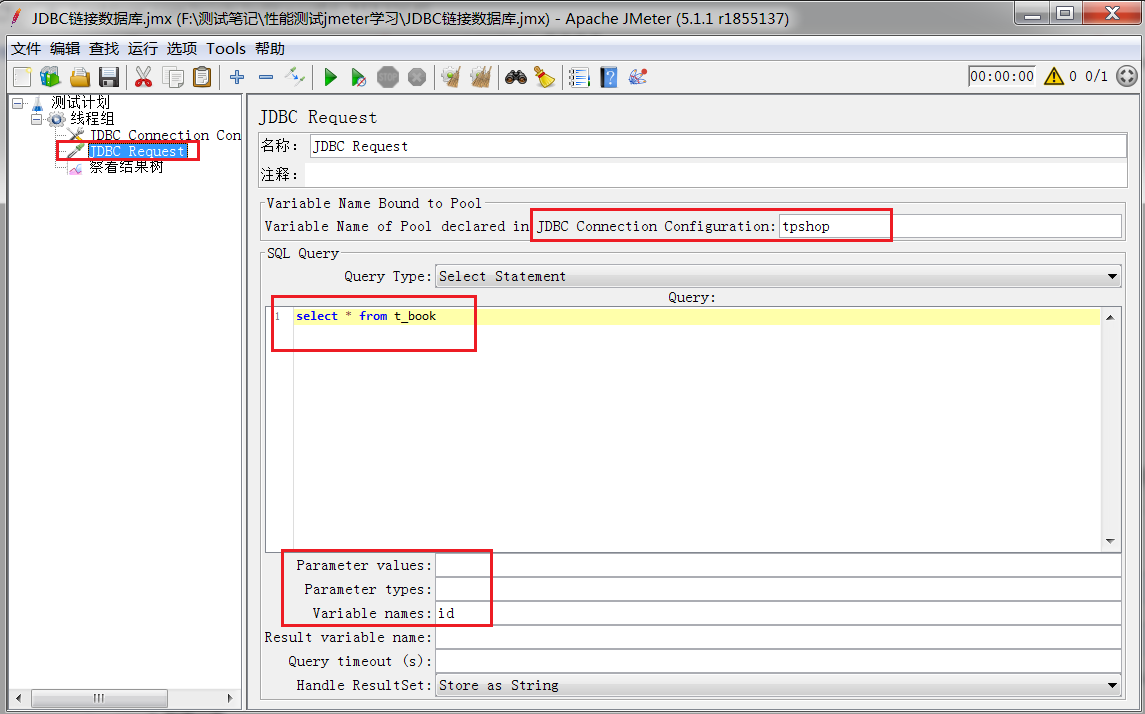Collapse the 线程组 tree node
Image resolution: width=1145 pixels, height=714 pixels.
coord(36,119)
